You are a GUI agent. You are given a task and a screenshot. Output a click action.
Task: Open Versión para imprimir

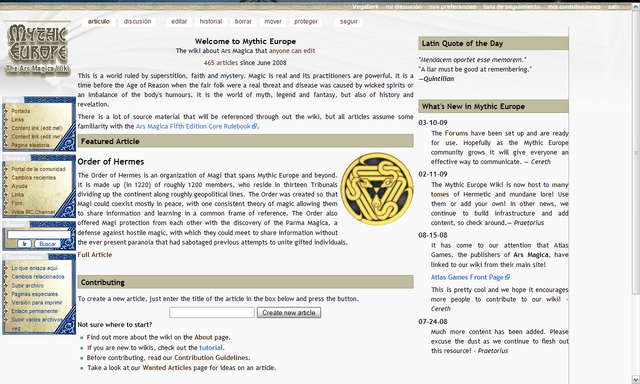pos(37,303)
